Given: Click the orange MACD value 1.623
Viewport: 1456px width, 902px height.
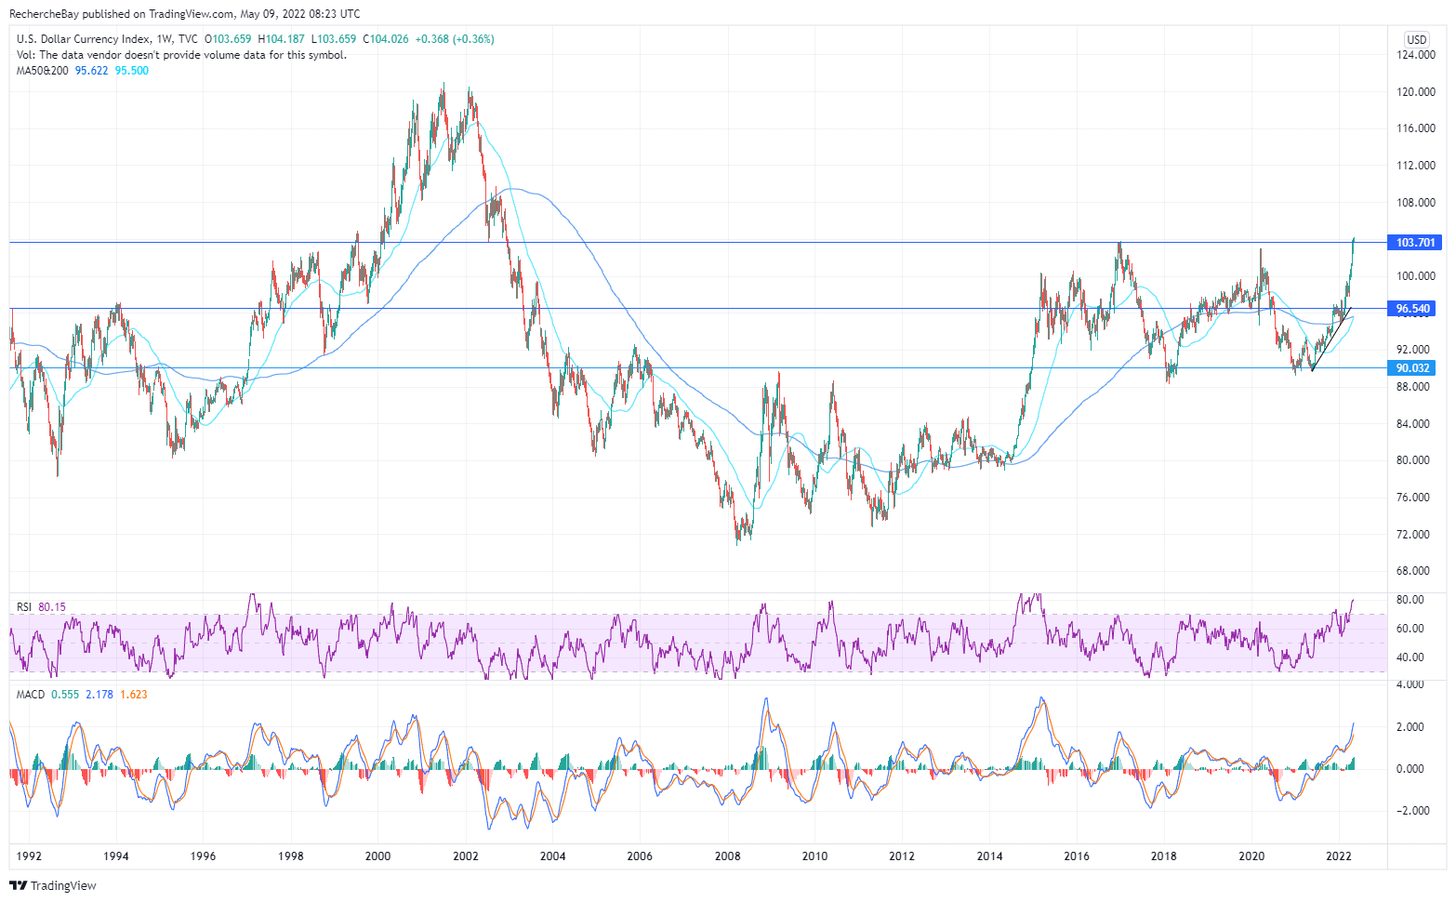Looking at the screenshot, I should click(x=133, y=694).
